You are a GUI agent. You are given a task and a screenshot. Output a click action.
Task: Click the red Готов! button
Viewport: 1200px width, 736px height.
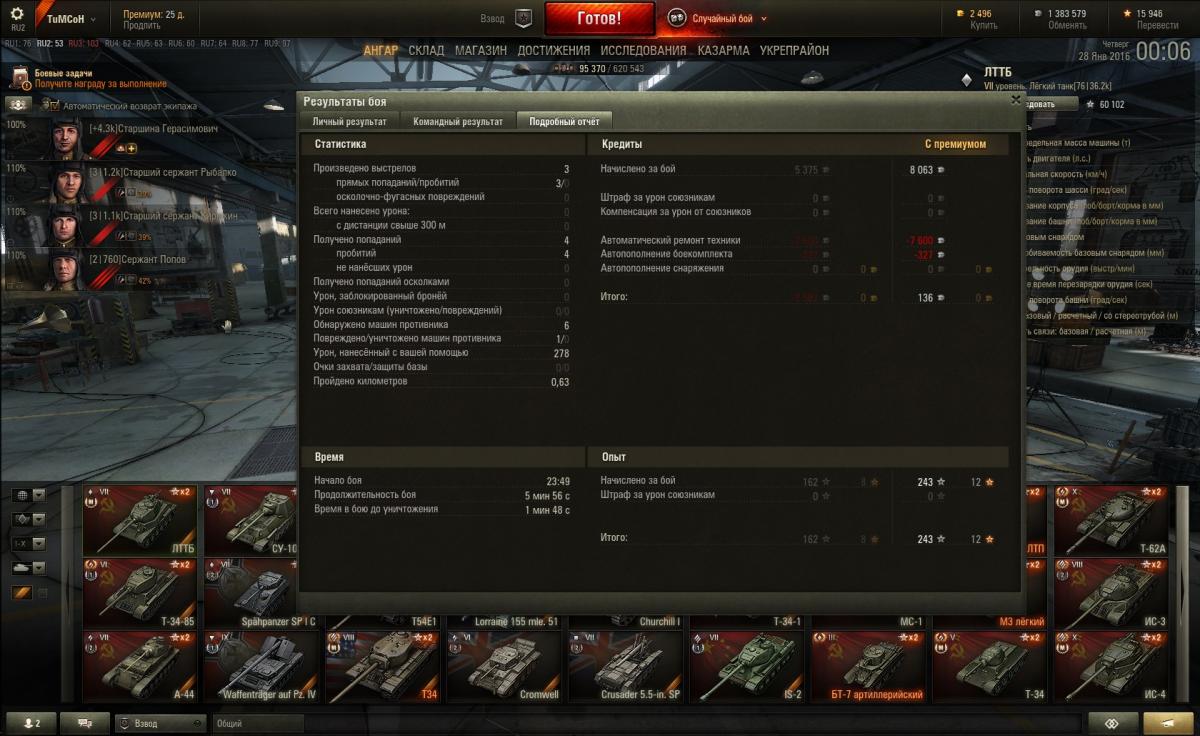pos(600,18)
